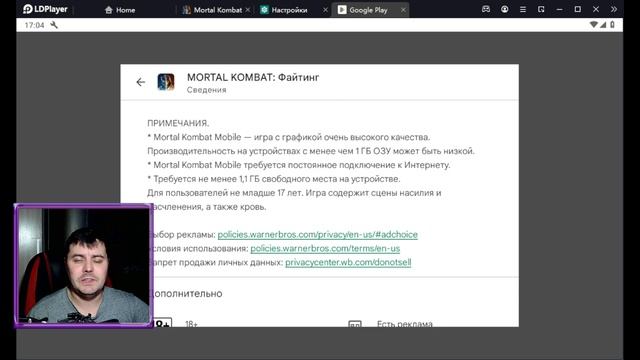This screenshot has height=360, width=640.
Task: Expand the sidebar with double-arrow icon
Action: (614, 9)
